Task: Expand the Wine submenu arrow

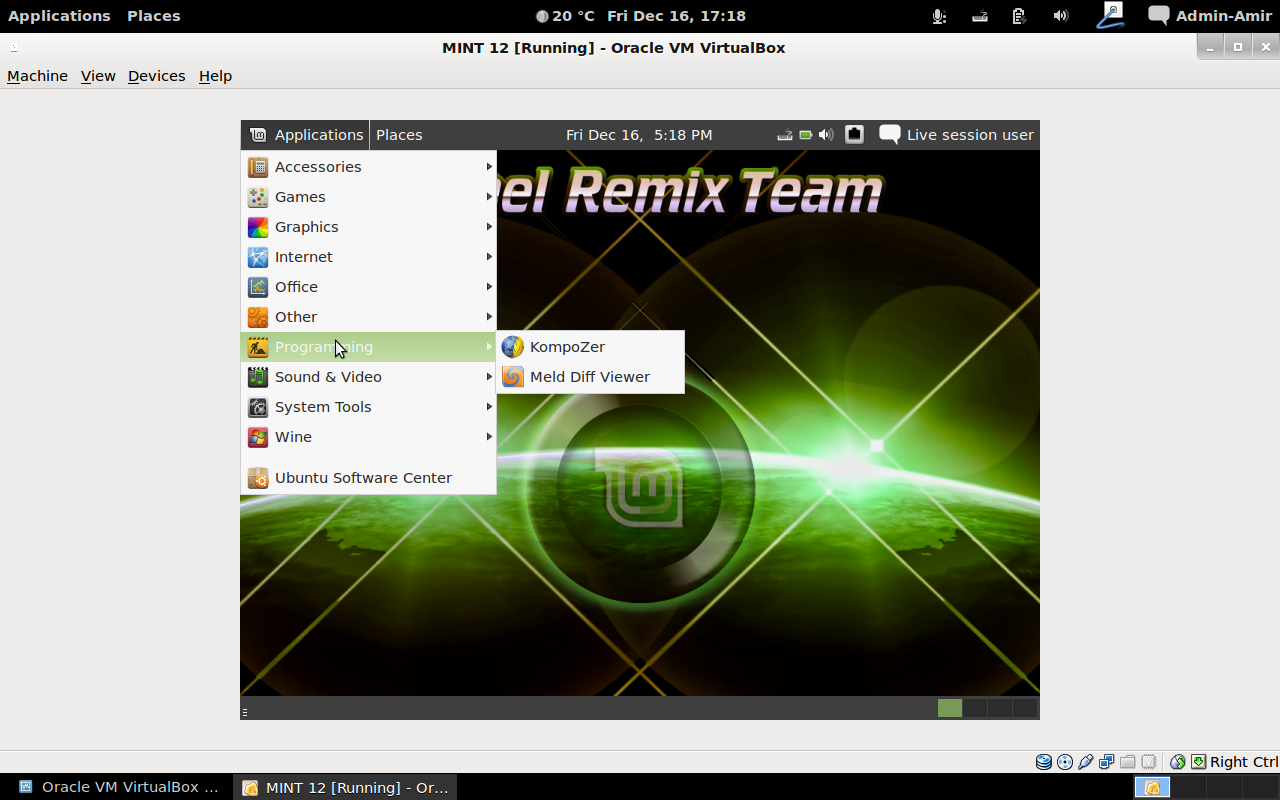Action: (x=489, y=437)
